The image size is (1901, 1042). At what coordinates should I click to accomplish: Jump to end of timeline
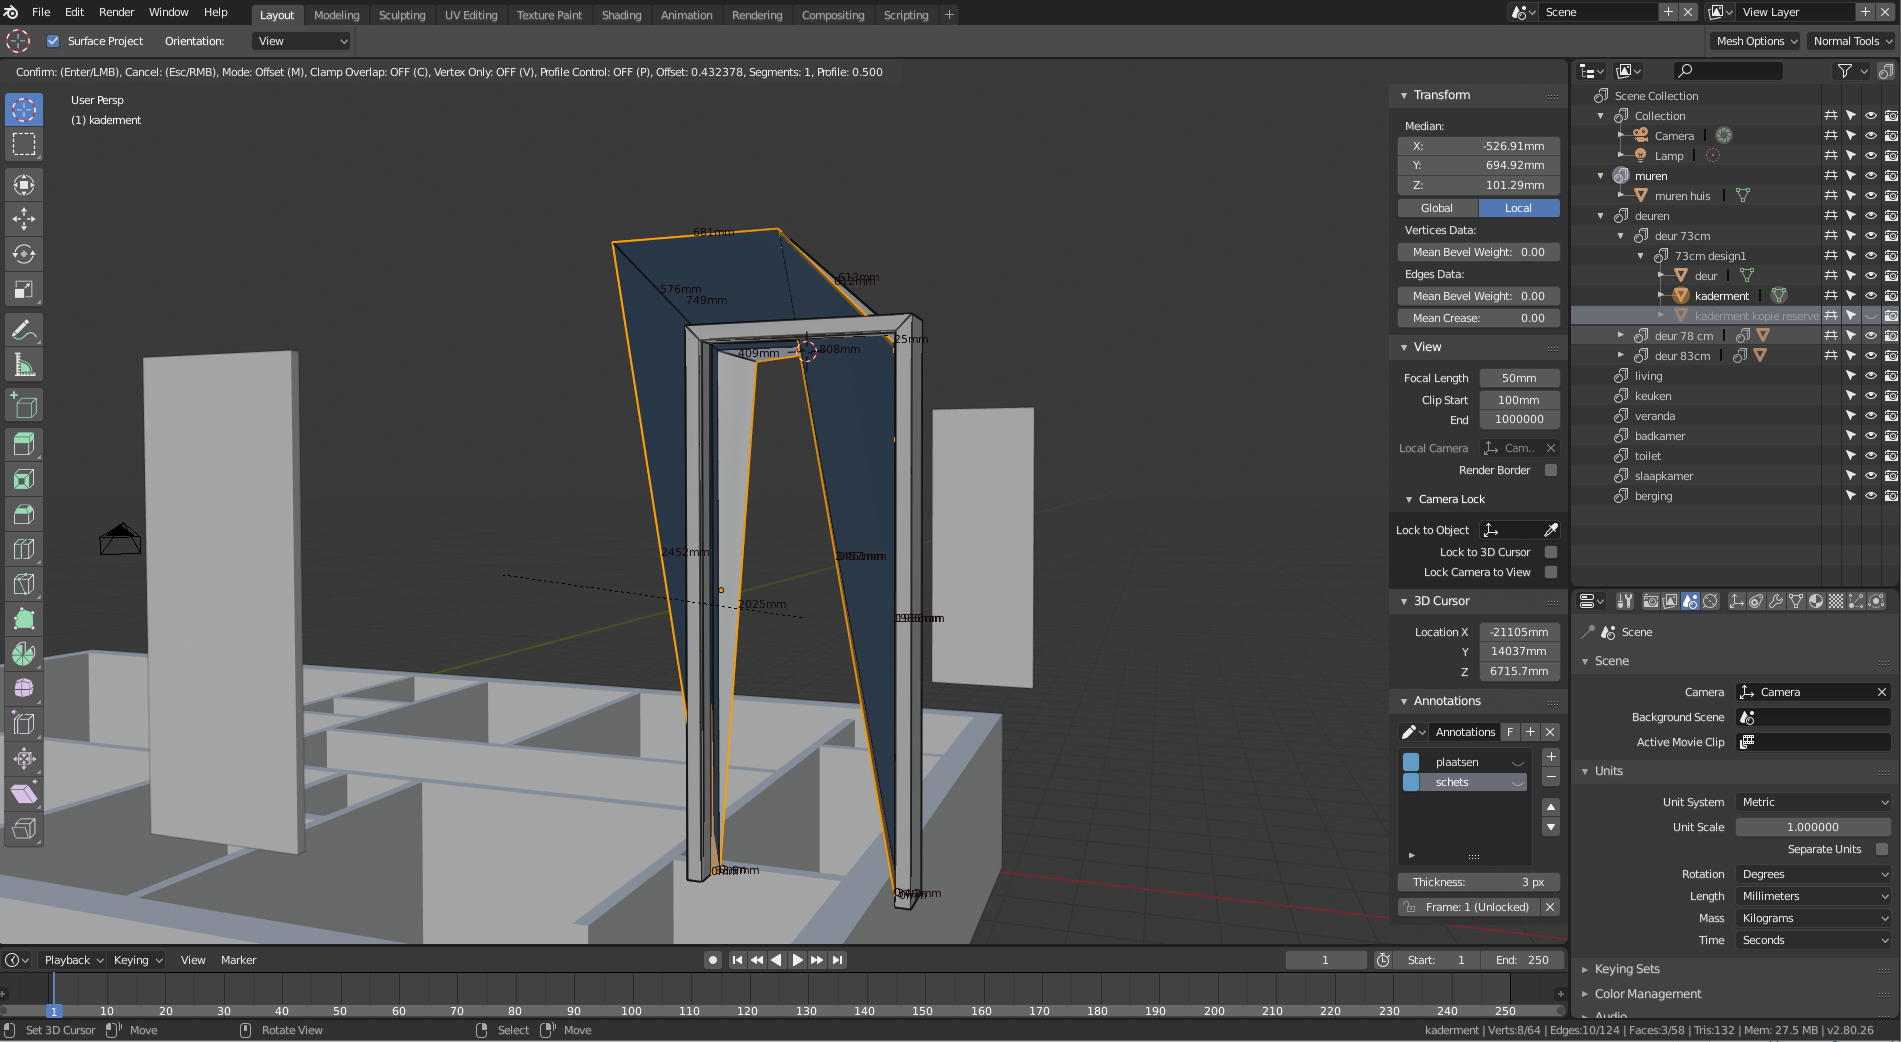tap(838, 960)
